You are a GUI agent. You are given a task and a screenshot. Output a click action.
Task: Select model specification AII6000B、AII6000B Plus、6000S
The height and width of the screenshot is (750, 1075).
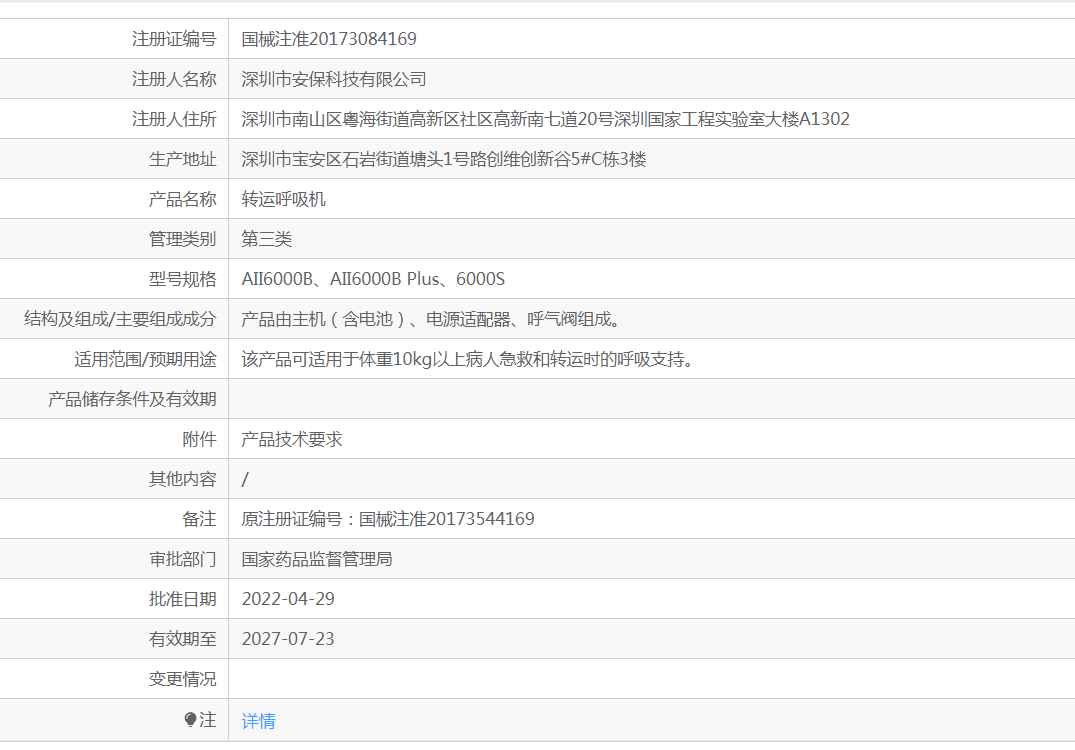pos(373,279)
